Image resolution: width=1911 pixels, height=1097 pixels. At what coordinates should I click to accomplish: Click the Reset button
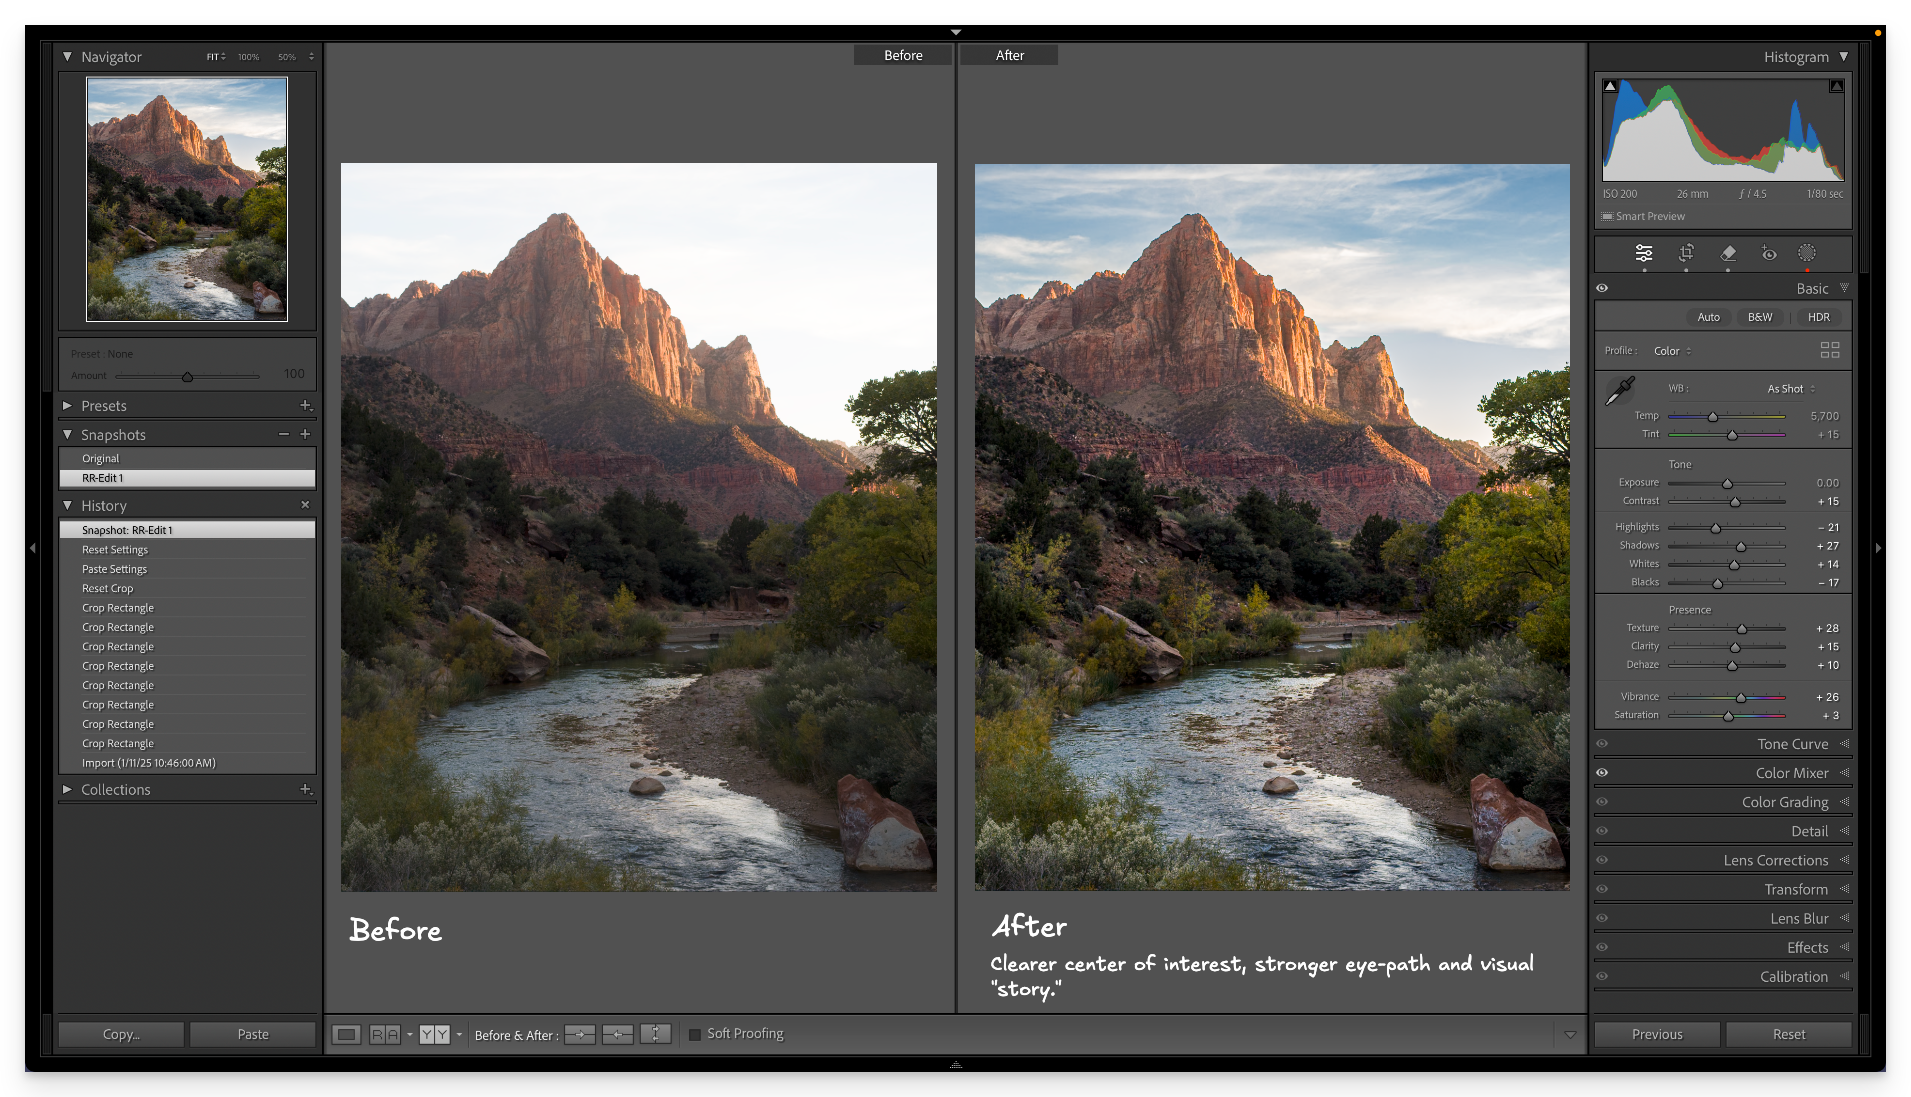point(1789,1035)
